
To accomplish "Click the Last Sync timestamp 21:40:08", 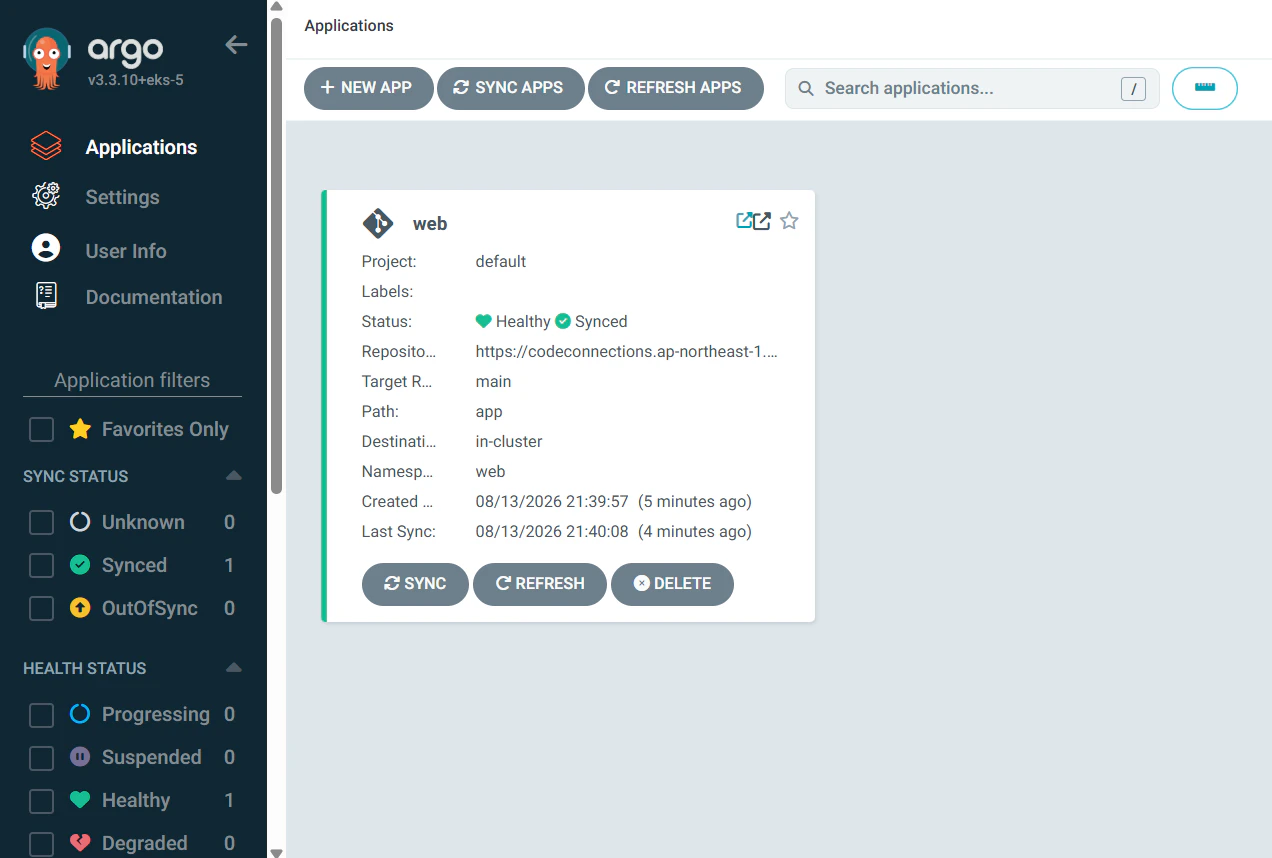I will click(x=552, y=532).
